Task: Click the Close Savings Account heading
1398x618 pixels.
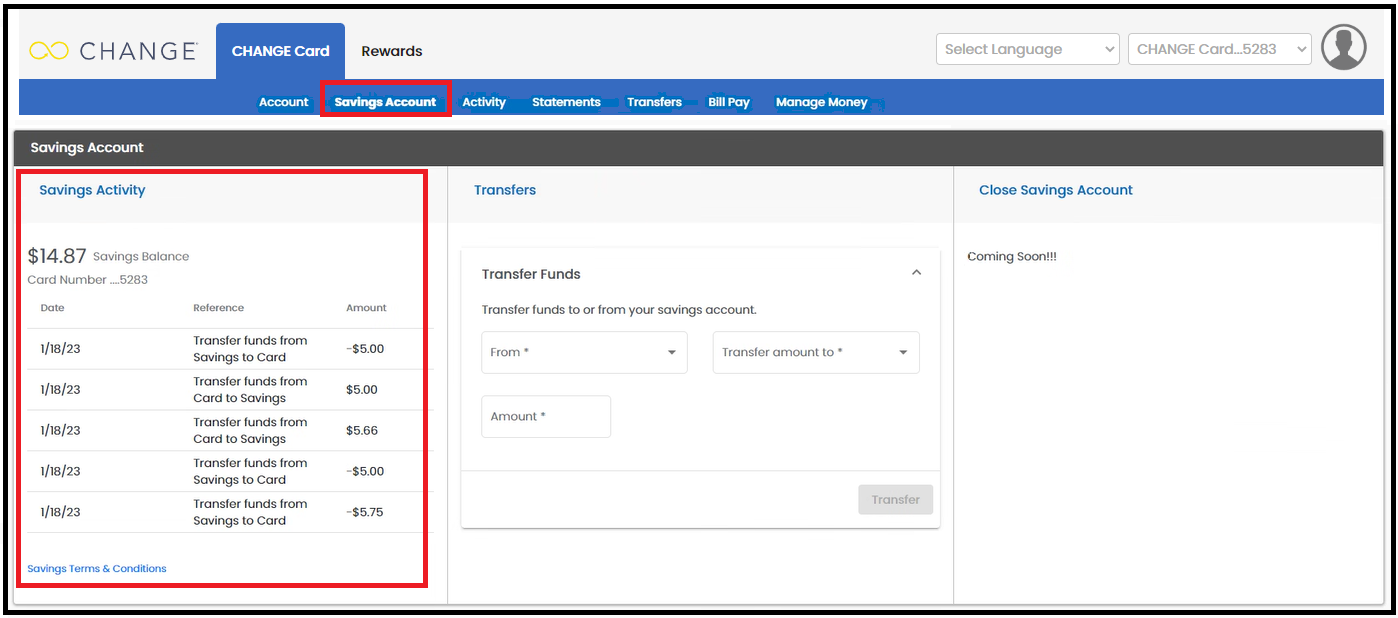Action: point(1056,190)
